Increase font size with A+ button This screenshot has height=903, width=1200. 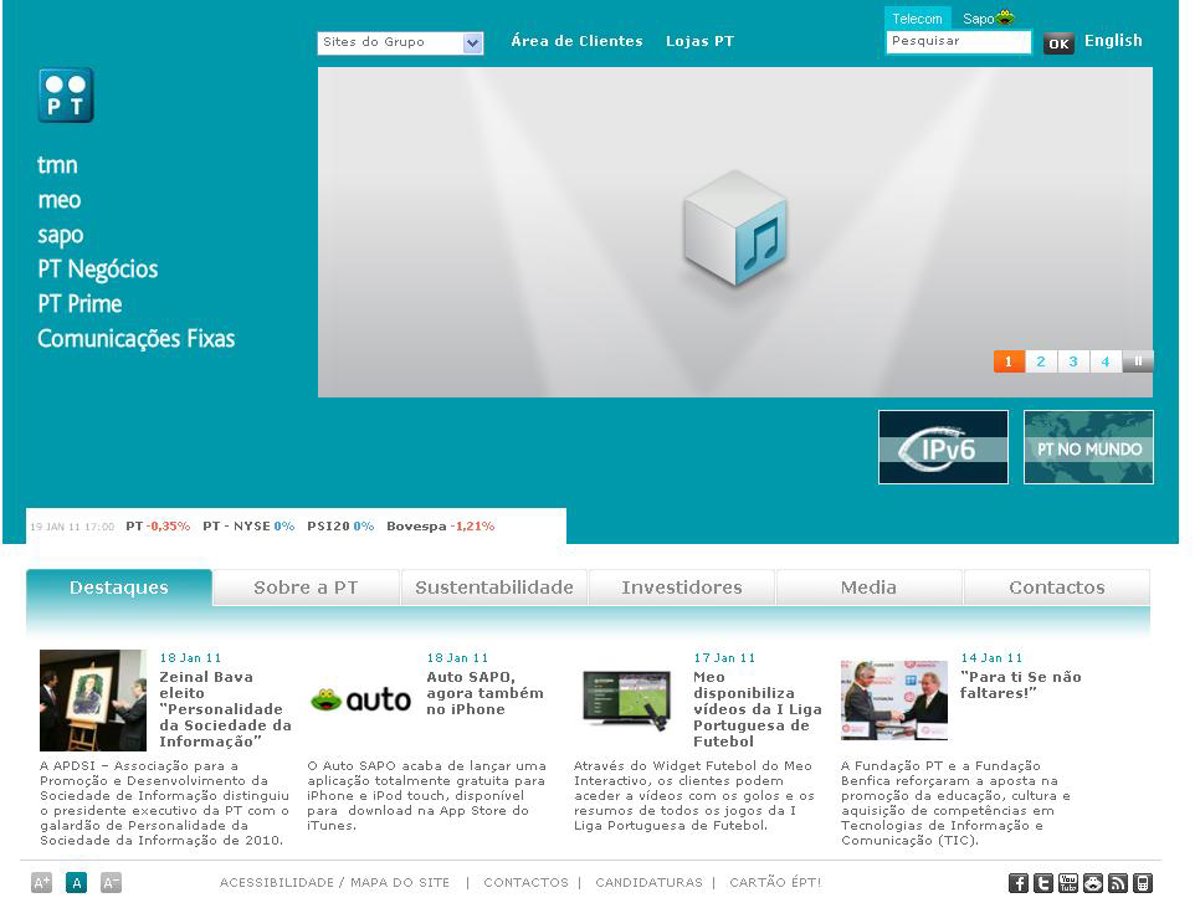click(42, 883)
